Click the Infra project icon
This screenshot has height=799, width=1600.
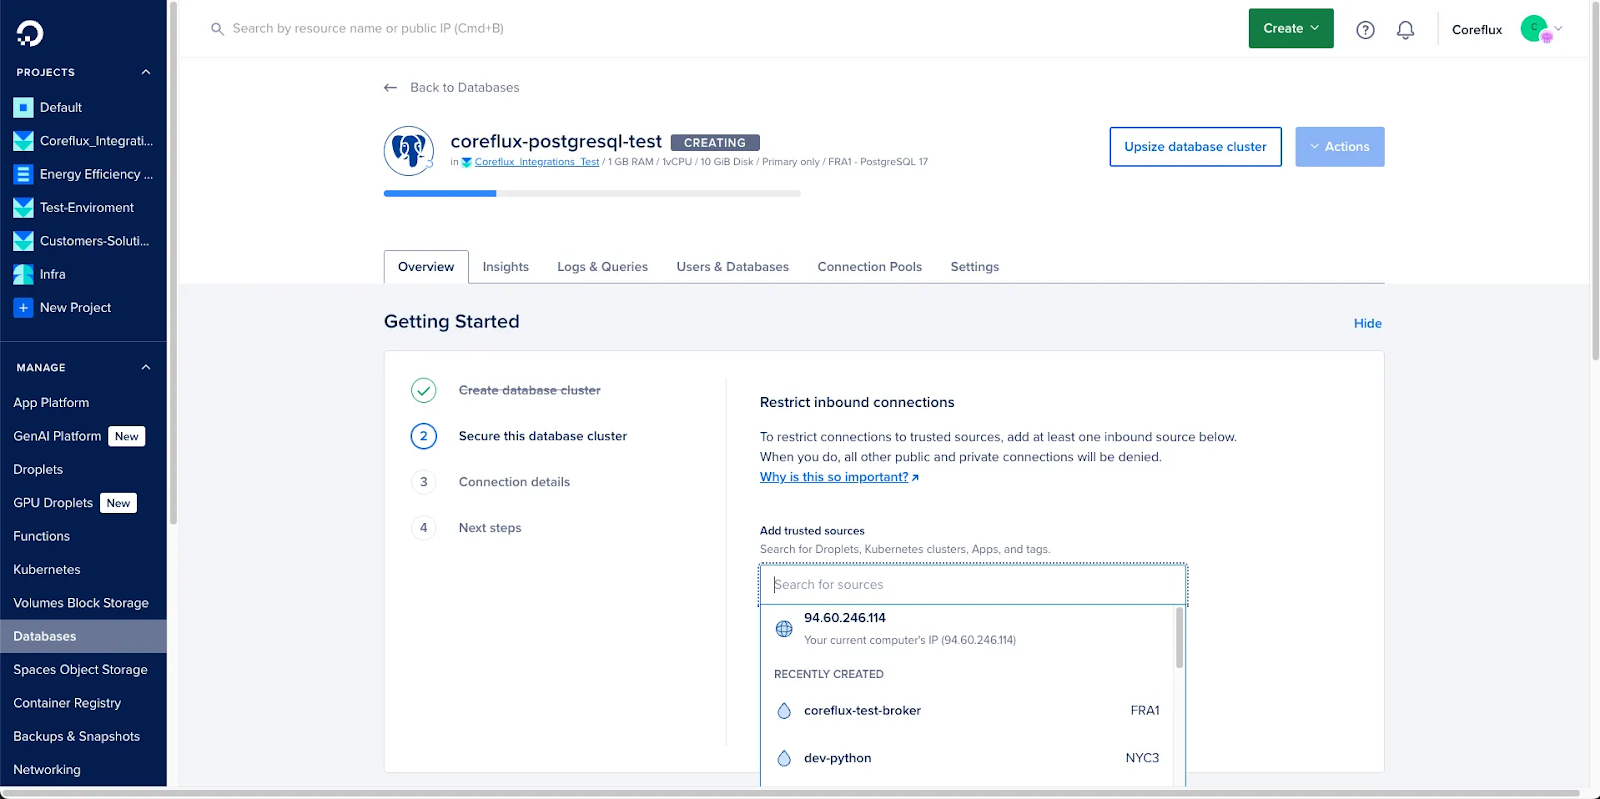coord(23,274)
